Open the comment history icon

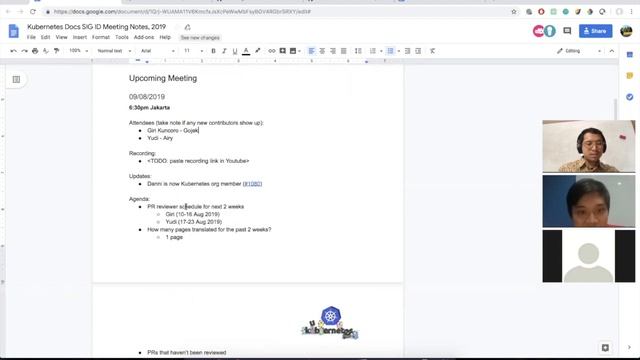point(567,31)
